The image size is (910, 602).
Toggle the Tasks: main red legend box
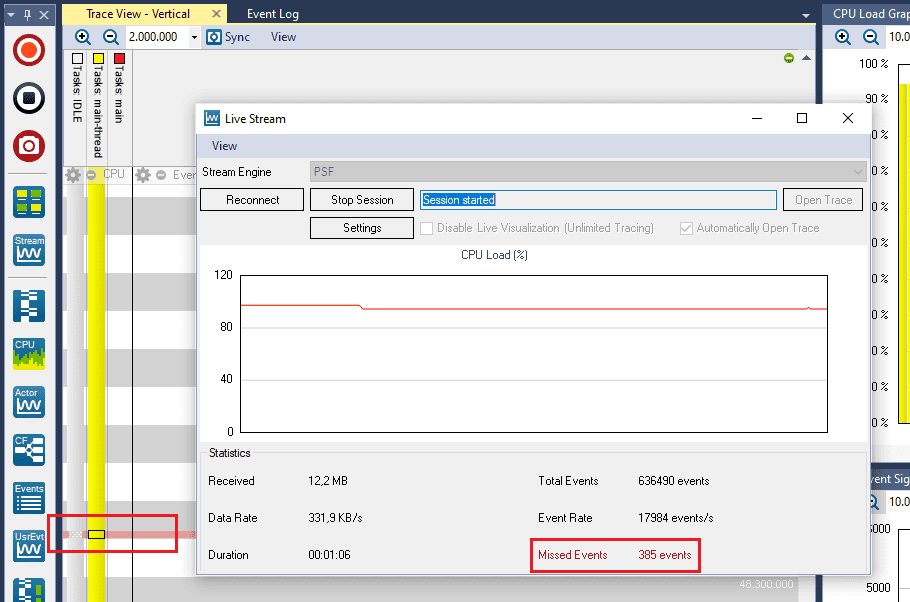pos(119,59)
